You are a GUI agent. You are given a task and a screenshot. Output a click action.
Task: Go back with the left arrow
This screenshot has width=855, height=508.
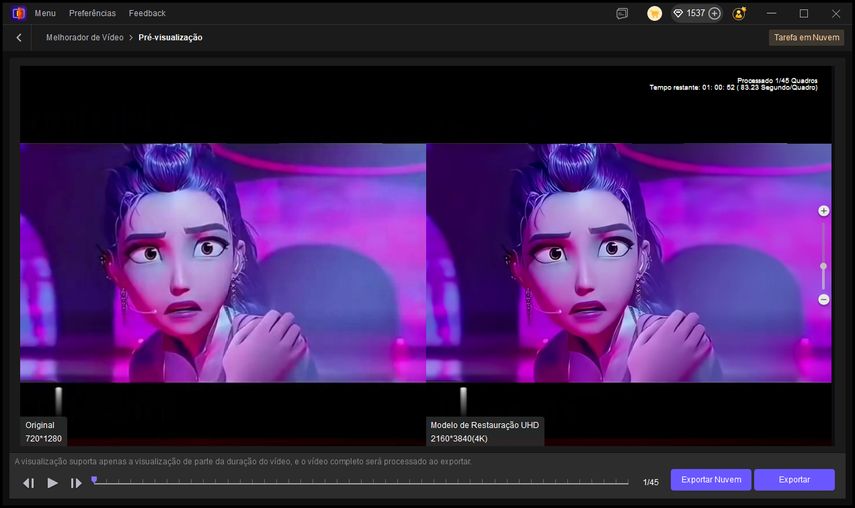(19, 38)
